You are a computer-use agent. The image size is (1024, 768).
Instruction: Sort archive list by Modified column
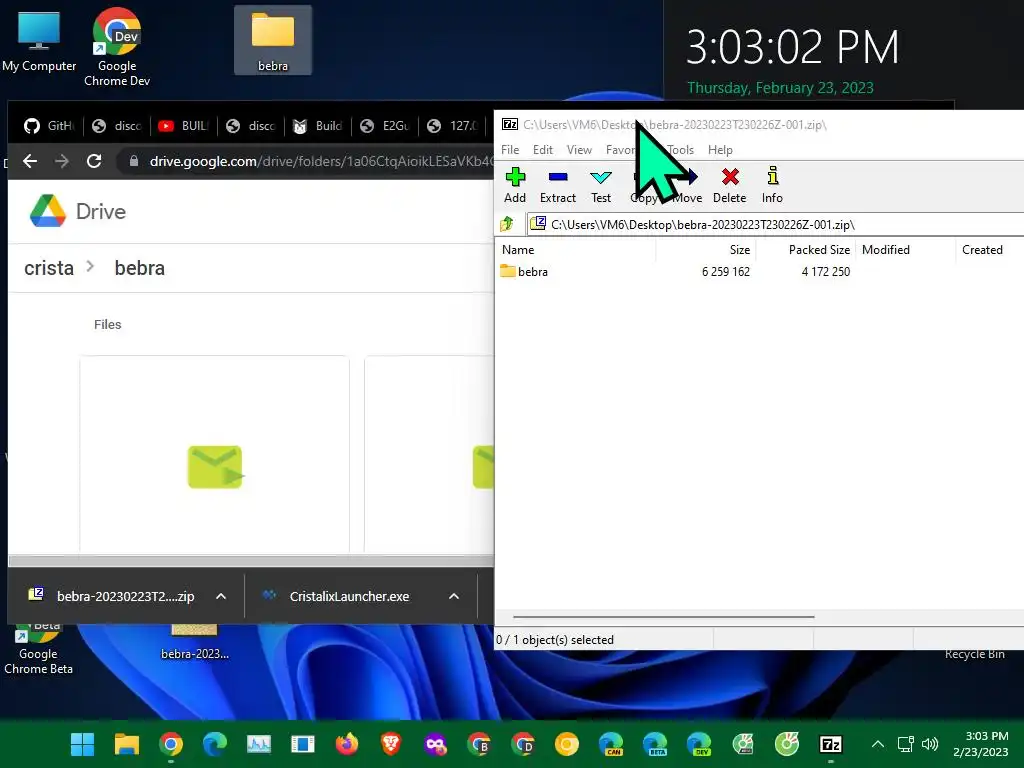(906, 249)
